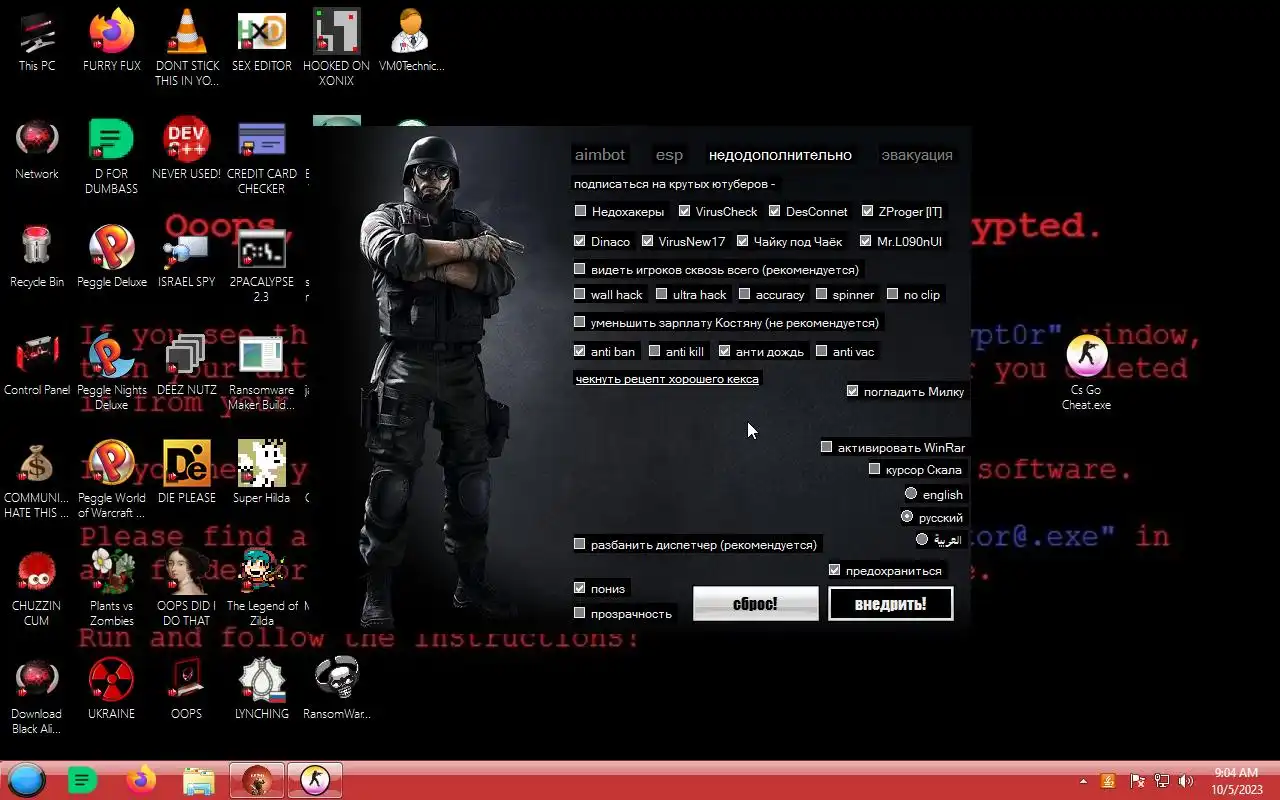Select the CREDIT CARD CHECKER icon
This screenshot has width=1280, height=800.
(262, 156)
